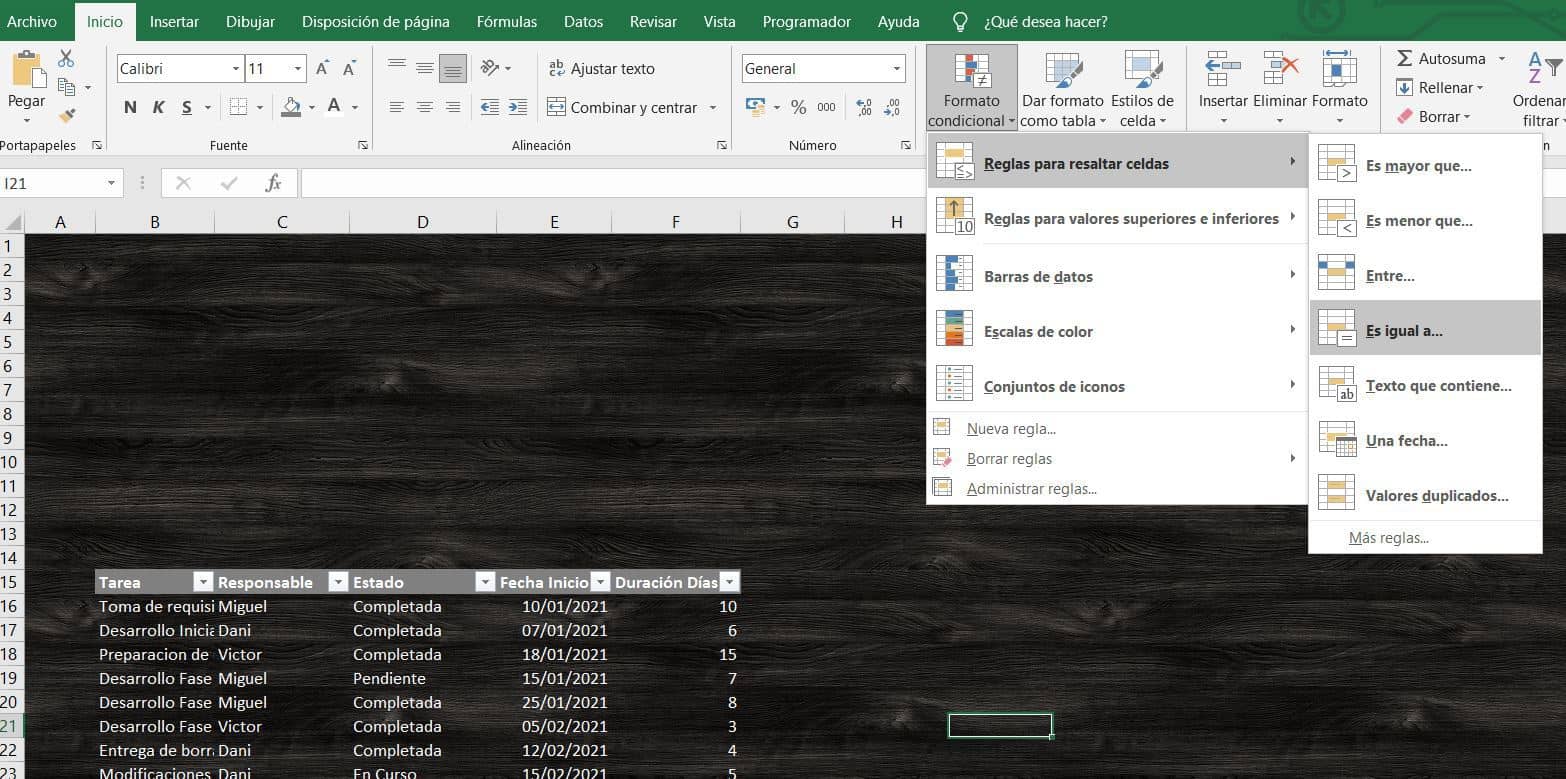Click the Increase Decimal icon

865,107
